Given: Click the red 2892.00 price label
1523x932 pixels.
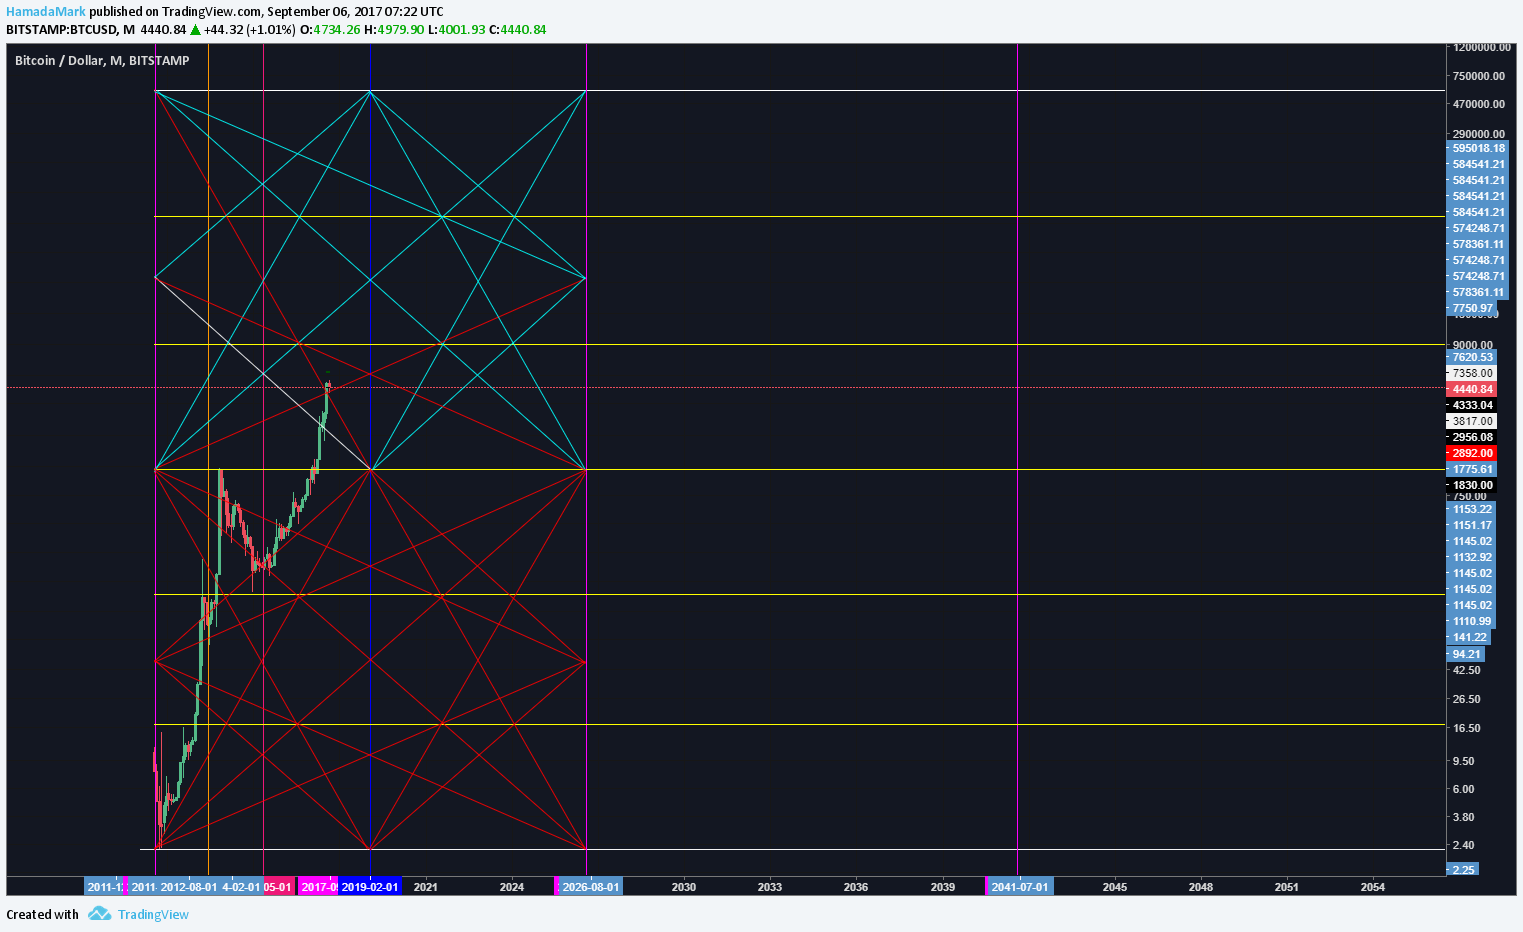Looking at the screenshot, I should (x=1472, y=453).
